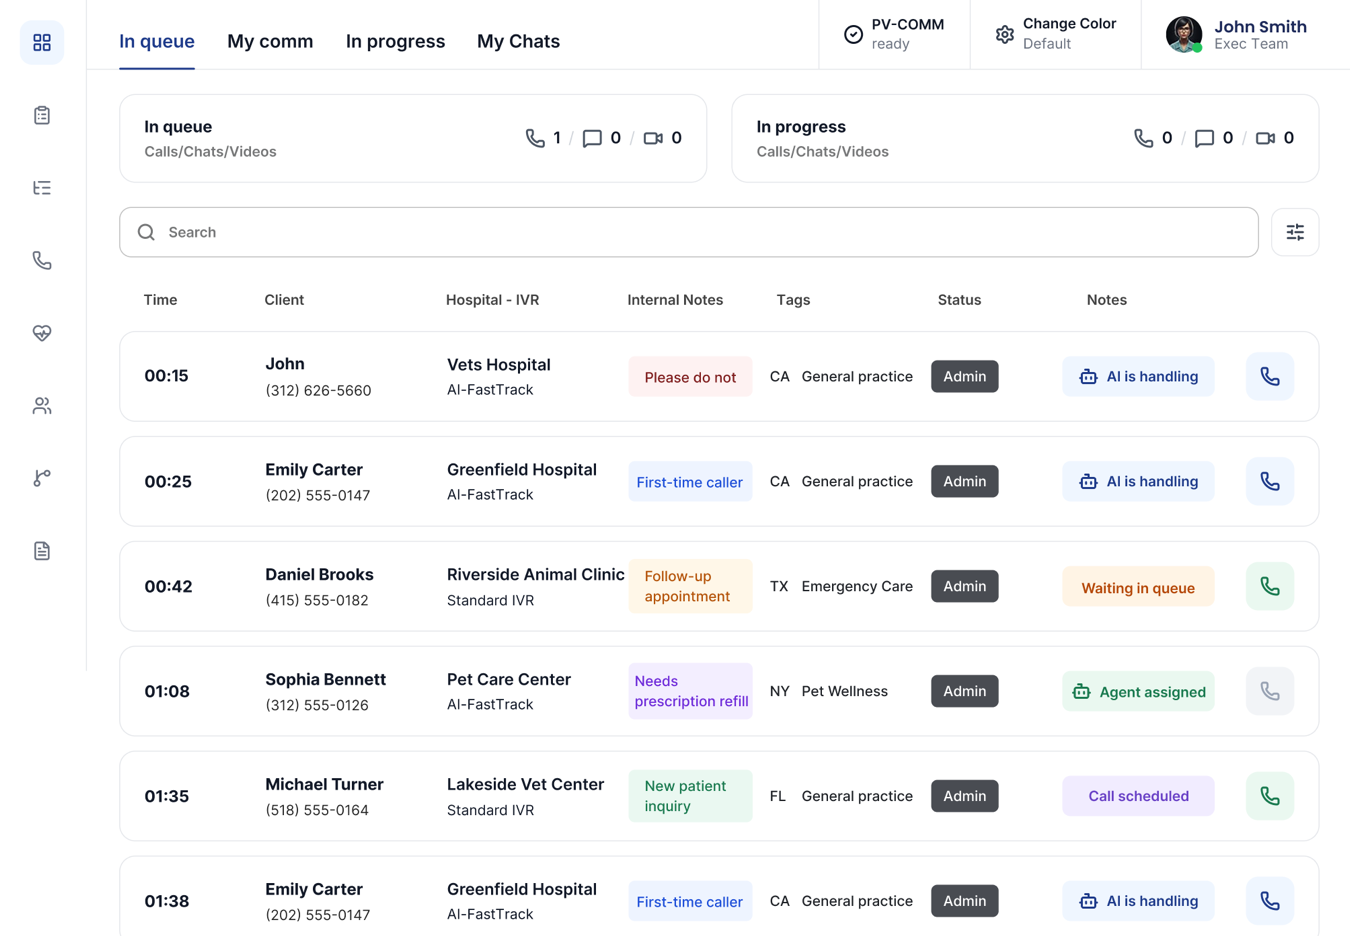This screenshot has width=1350, height=936.
Task: Open the document icon in sidebar
Action: click(x=42, y=551)
